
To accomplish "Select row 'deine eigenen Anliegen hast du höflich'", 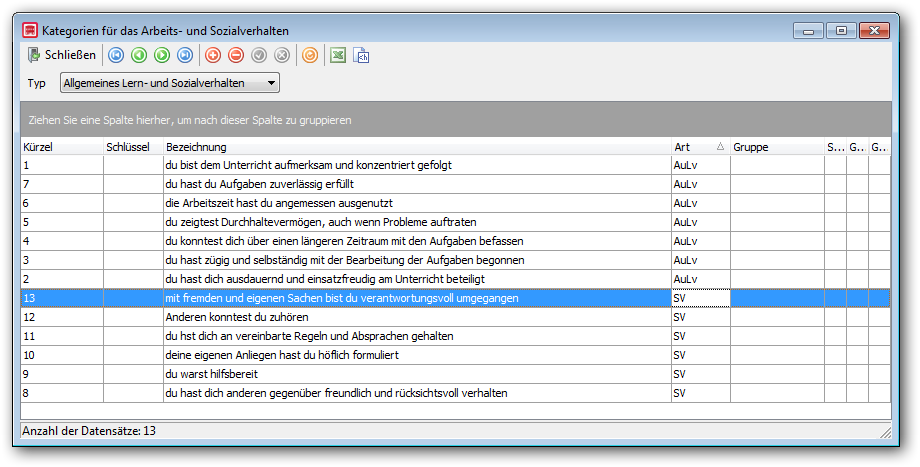I will [455, 355].
